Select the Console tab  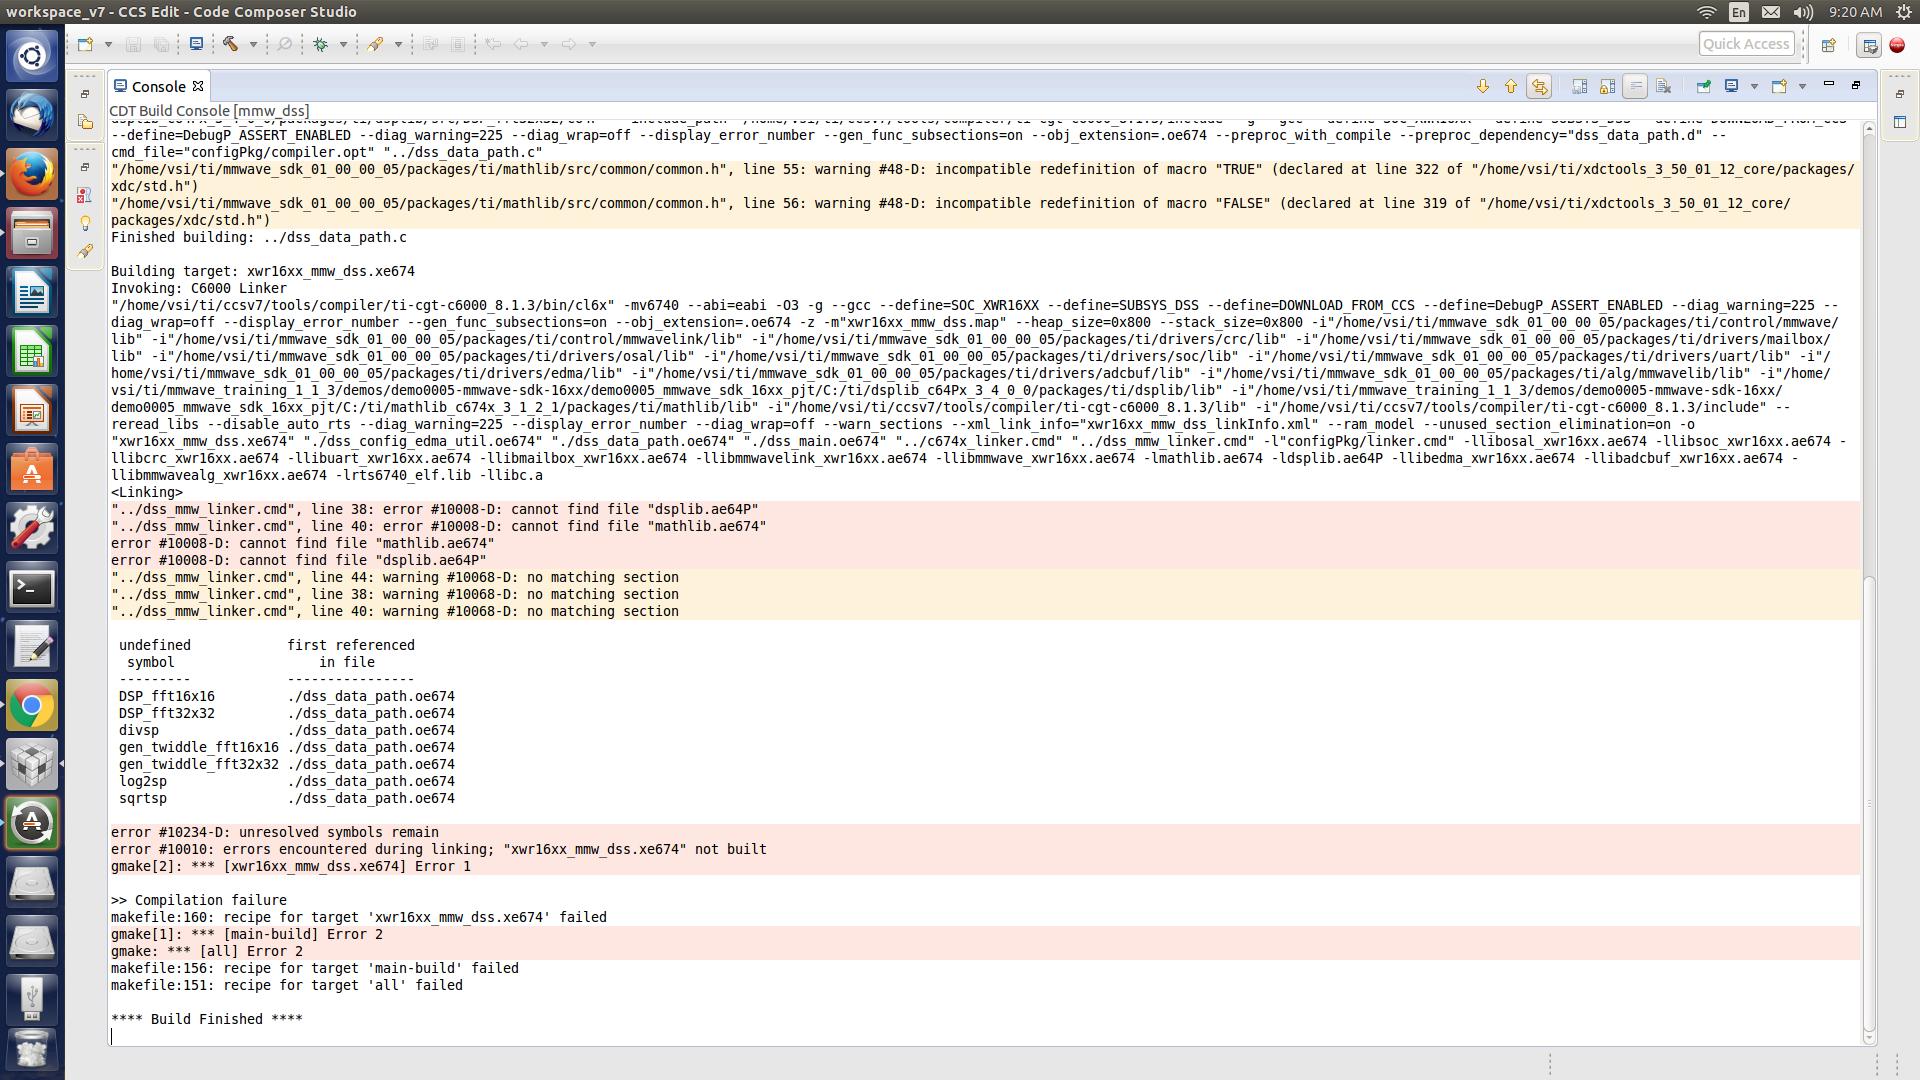click(158, 87)
